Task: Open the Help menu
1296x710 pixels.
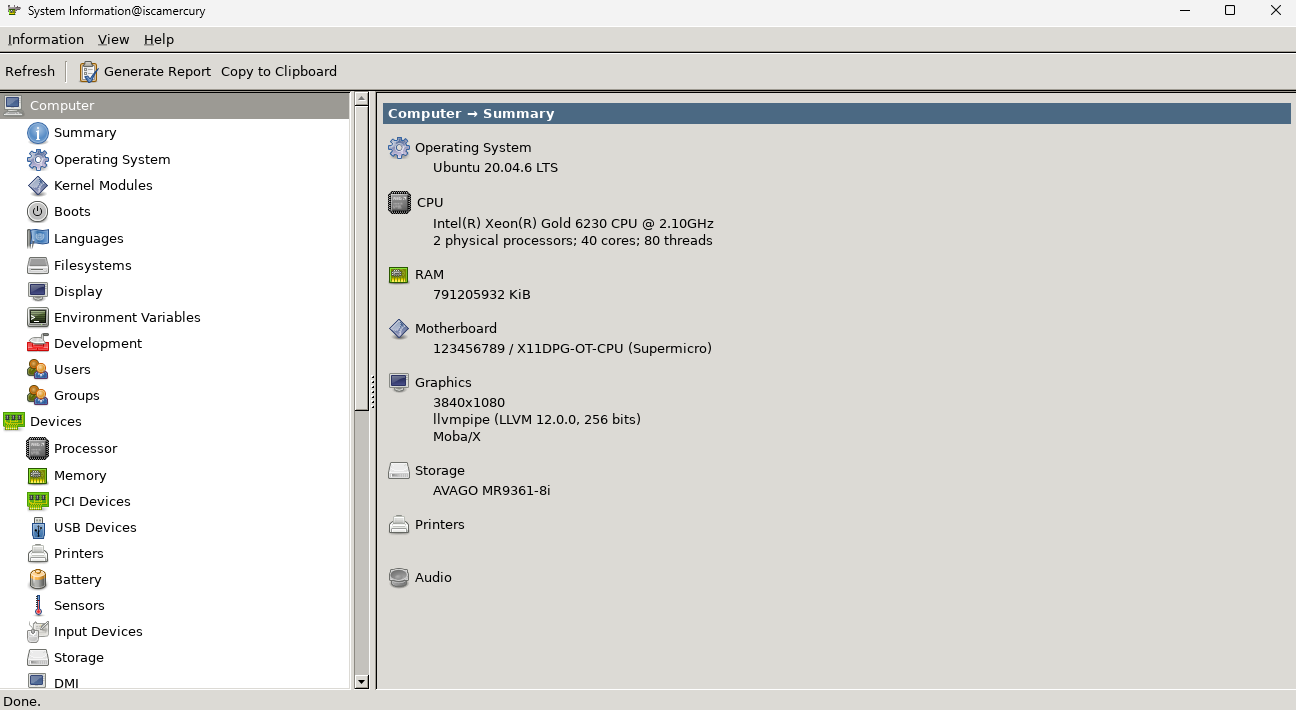Action: 159,39
